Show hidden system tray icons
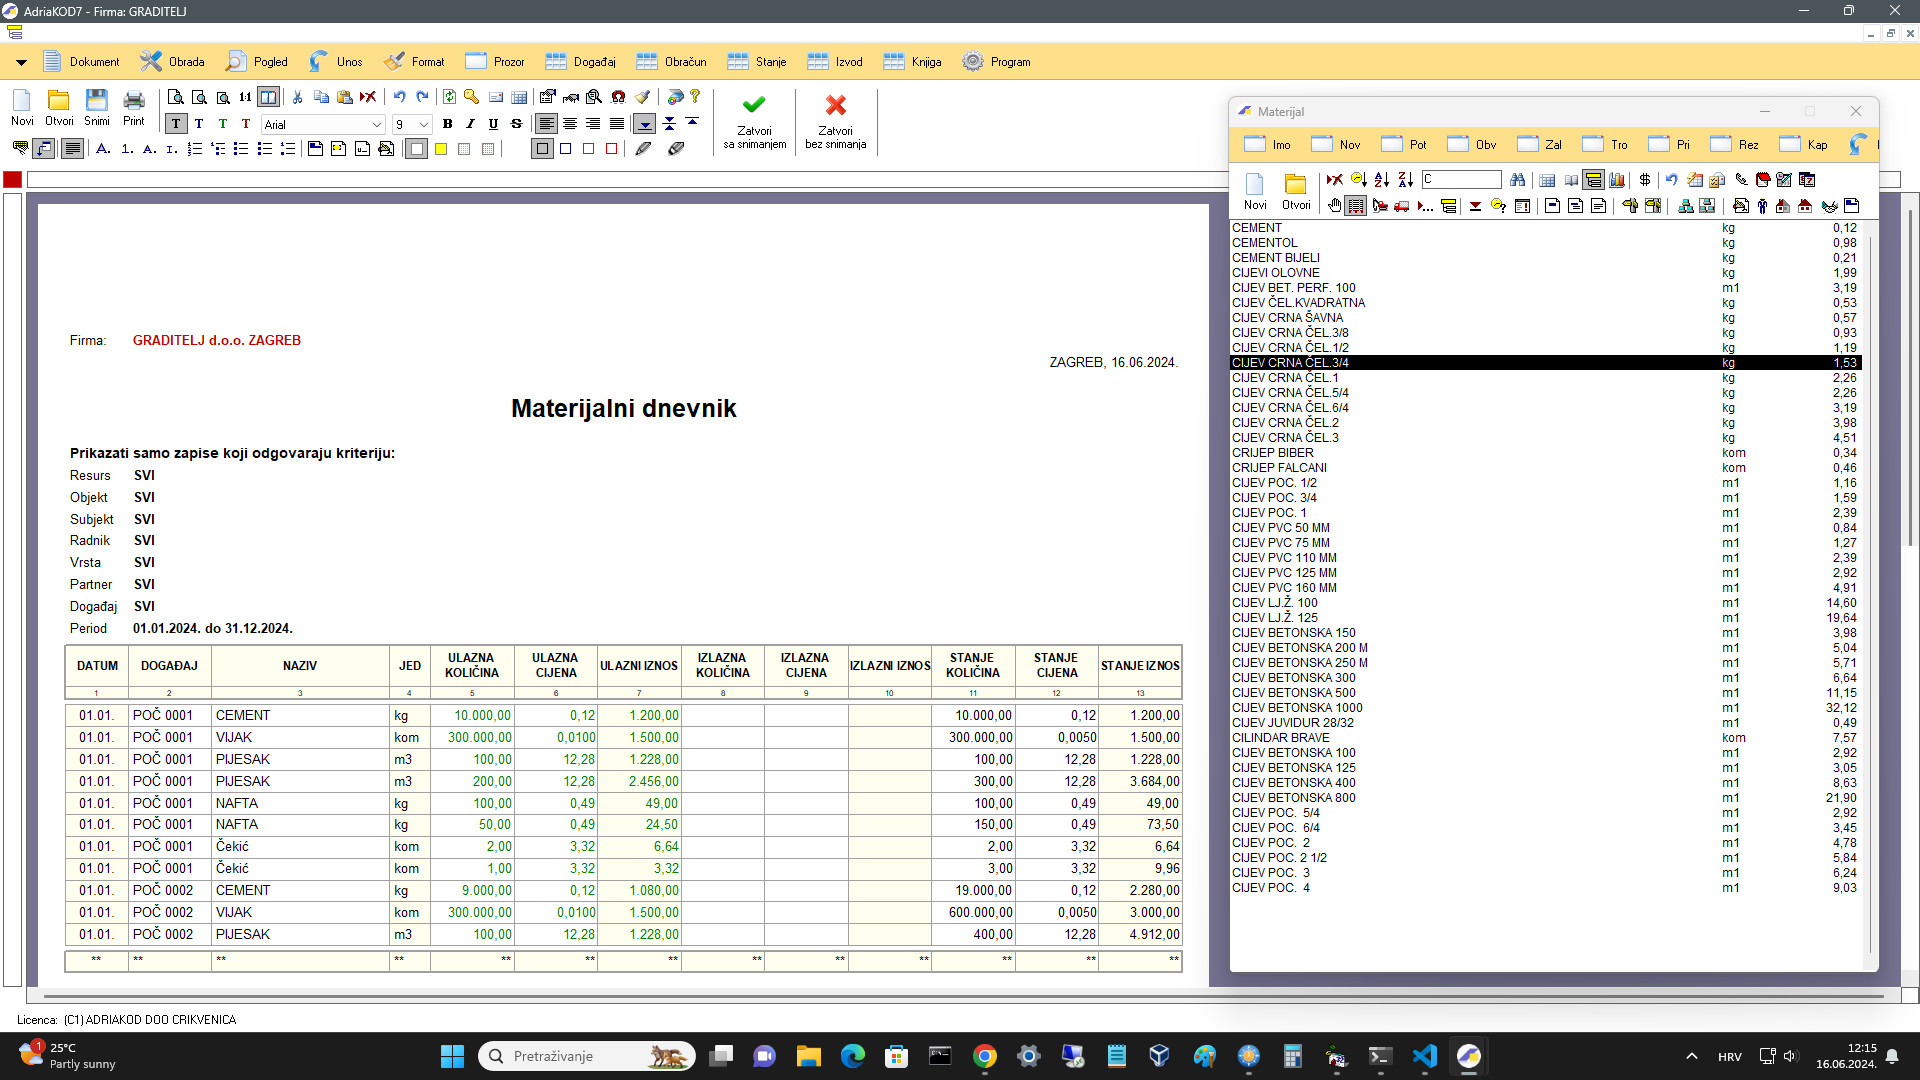 [x=1692, y=1056]
